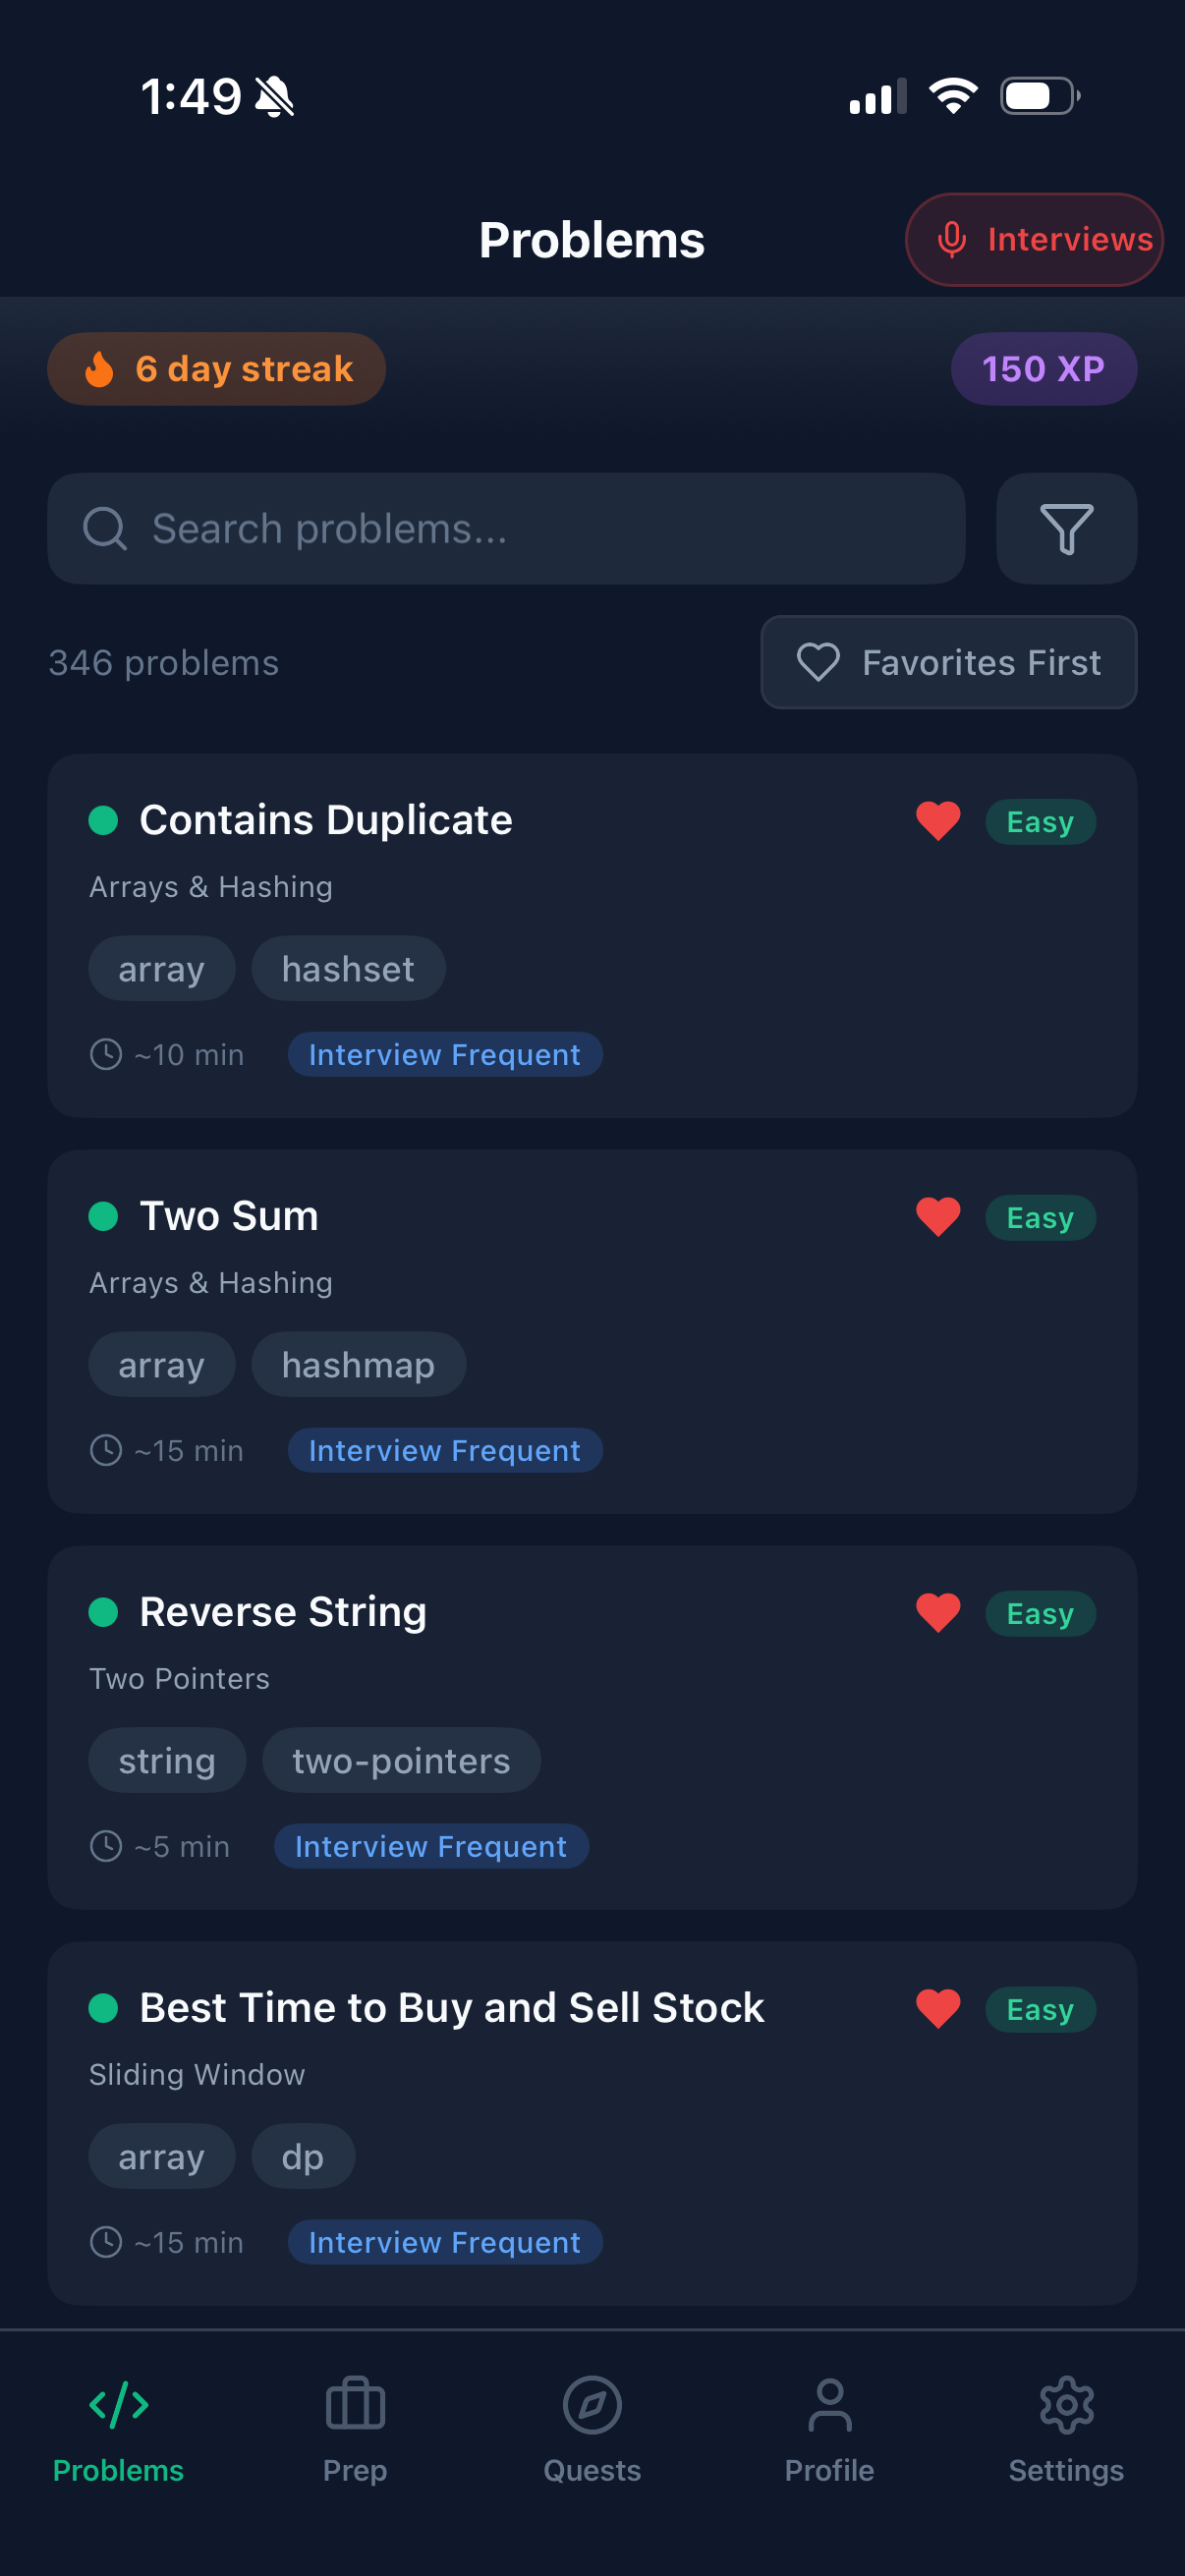Tap the search magnifier icon

tap(105, 529)
